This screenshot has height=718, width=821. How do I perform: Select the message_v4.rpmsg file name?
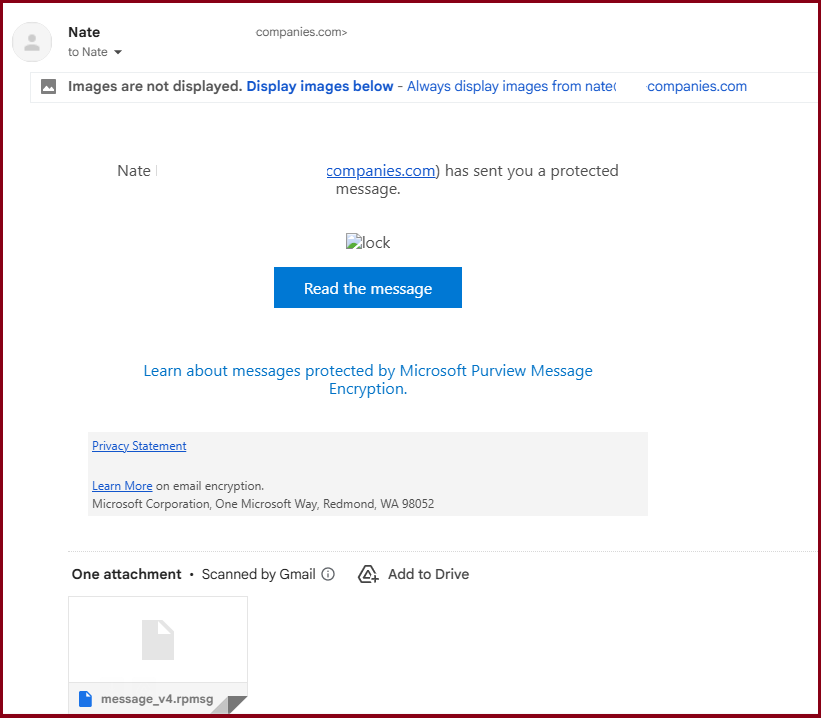[157, 699]
